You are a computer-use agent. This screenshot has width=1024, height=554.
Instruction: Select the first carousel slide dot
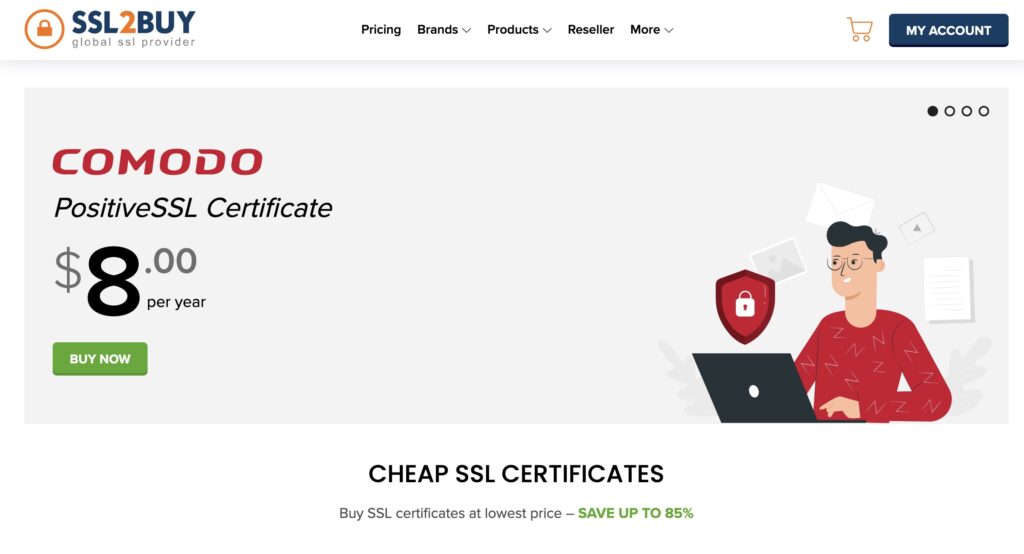click(933, 111)
